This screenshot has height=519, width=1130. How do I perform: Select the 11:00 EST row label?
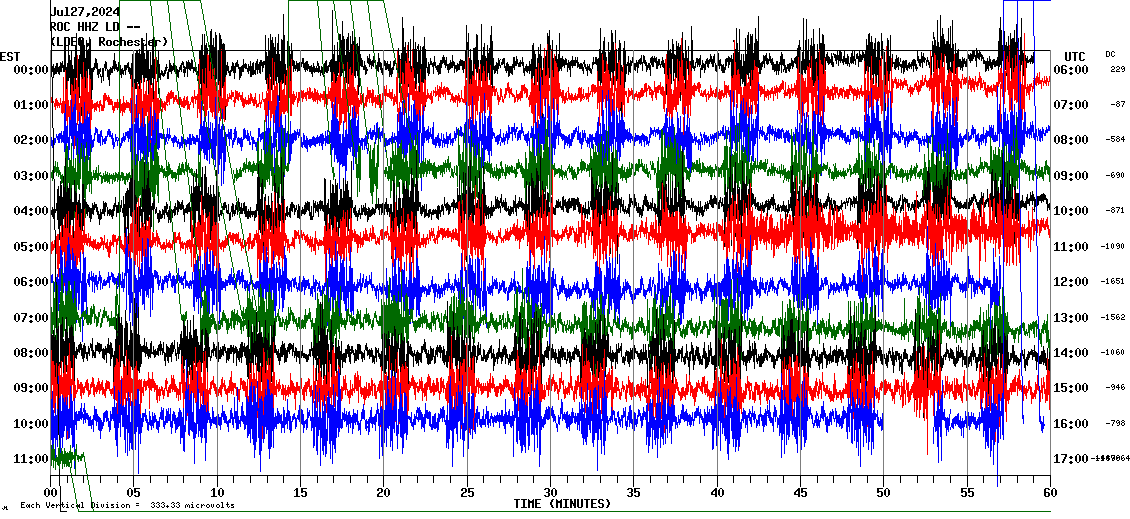(32, 459)
